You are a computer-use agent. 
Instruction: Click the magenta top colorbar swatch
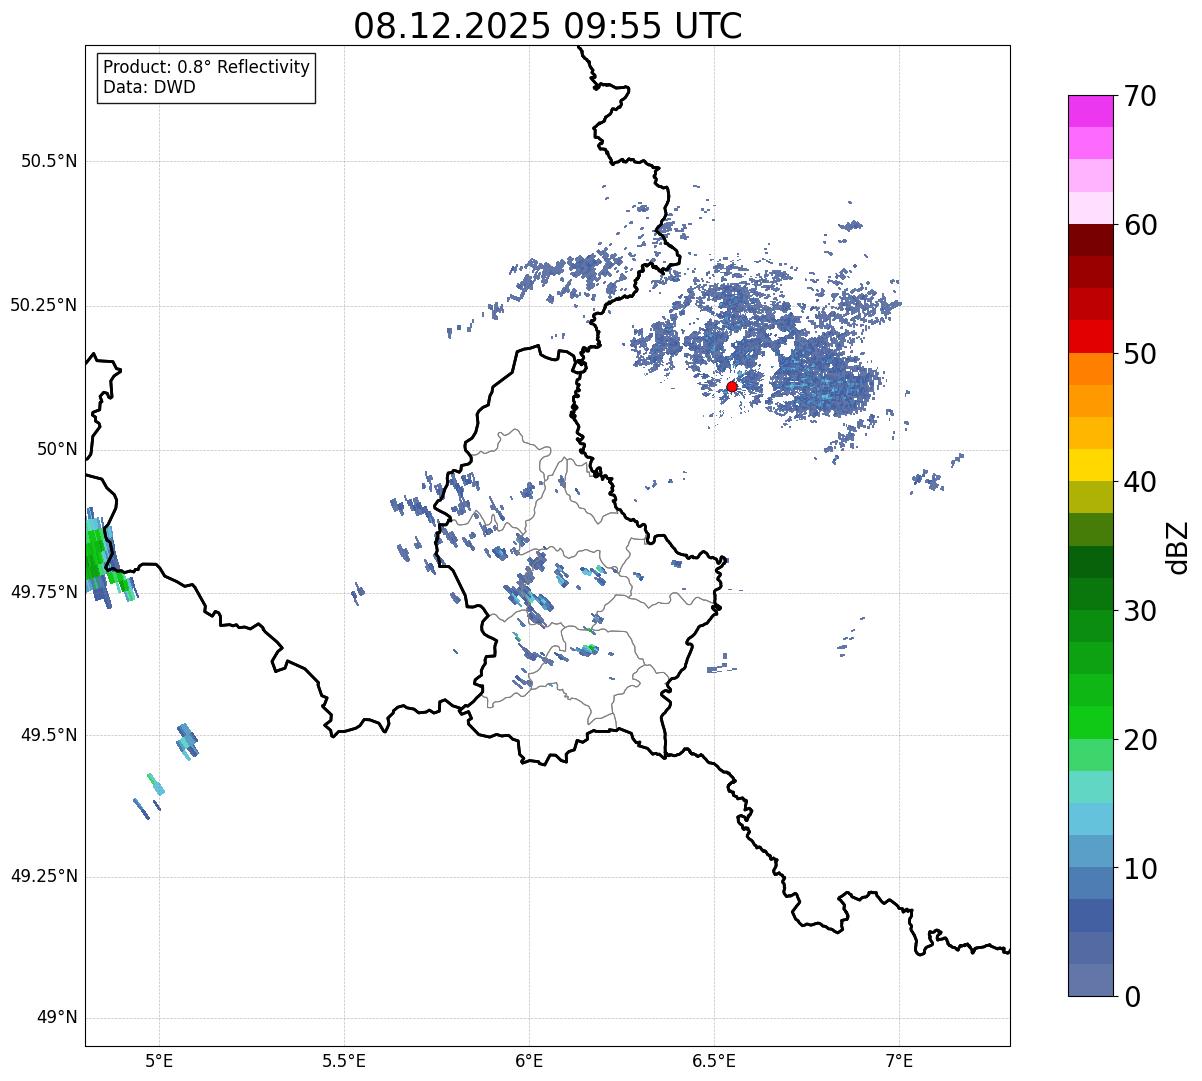pyautogui.click(x=1091, y=111)
